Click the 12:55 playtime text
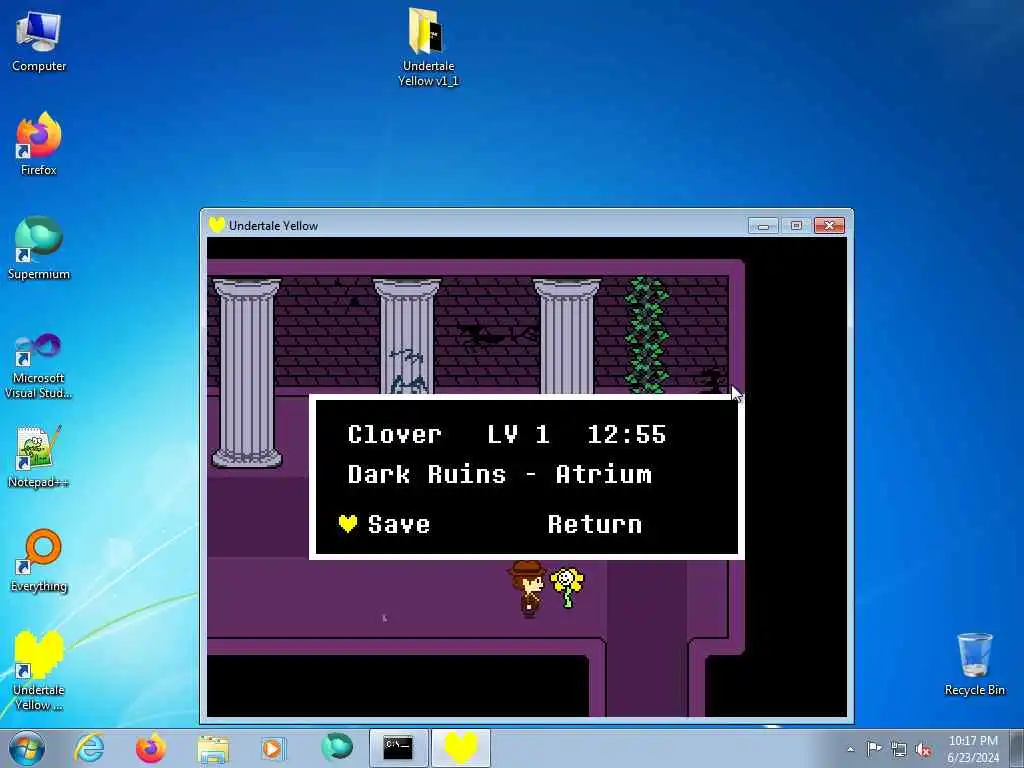The image size is (1024, 768). tap(627, 434)
